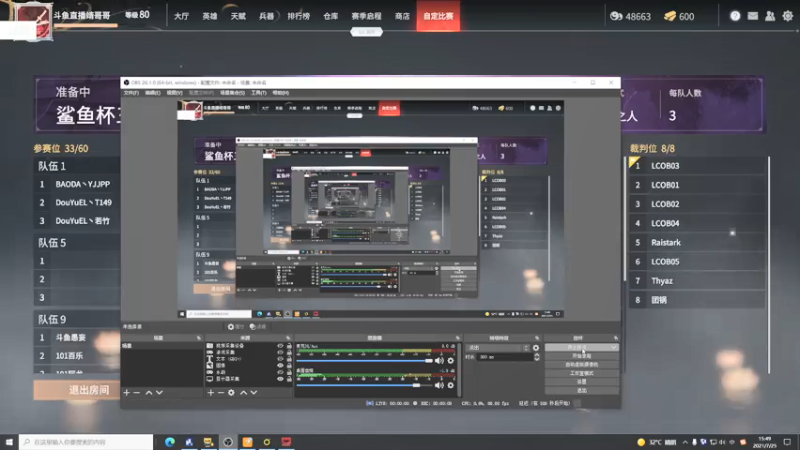
Task: Open second audio channel gear settings
Action: pyautogui.click(x=451, y=385)
